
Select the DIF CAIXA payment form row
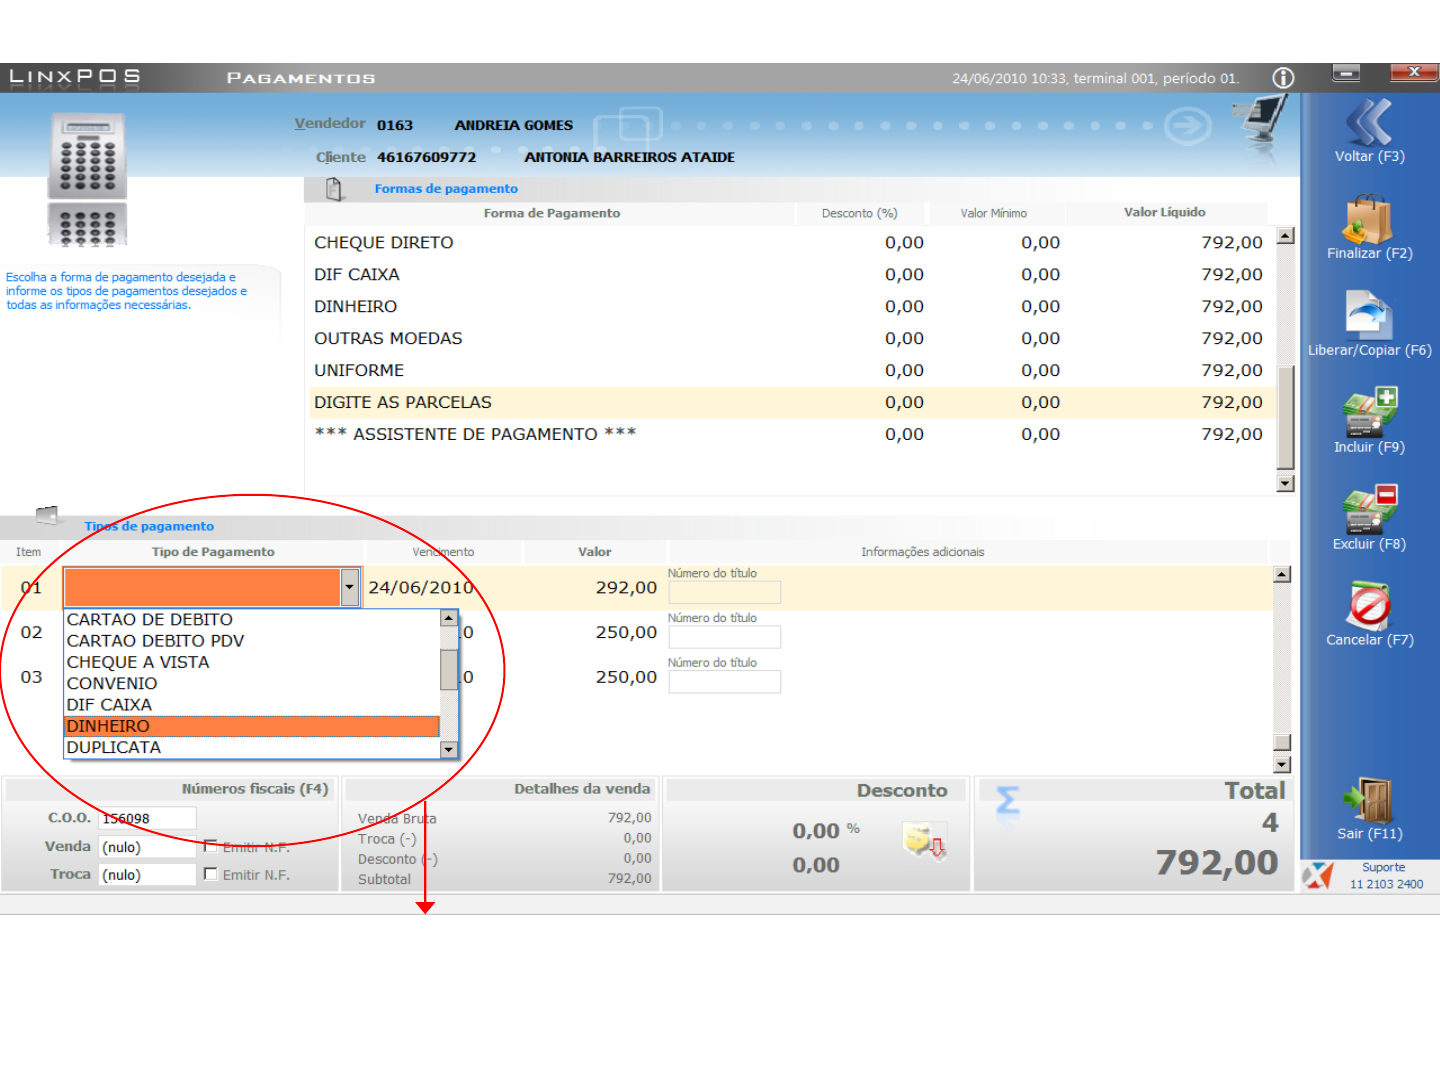(x=789, y=274)
